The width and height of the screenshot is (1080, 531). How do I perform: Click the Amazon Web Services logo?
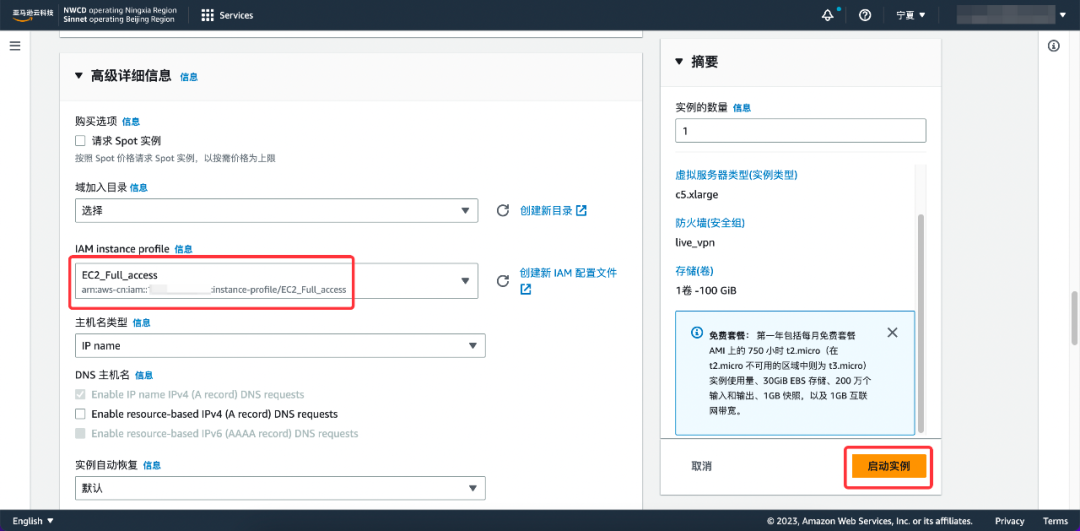[32, 14]
